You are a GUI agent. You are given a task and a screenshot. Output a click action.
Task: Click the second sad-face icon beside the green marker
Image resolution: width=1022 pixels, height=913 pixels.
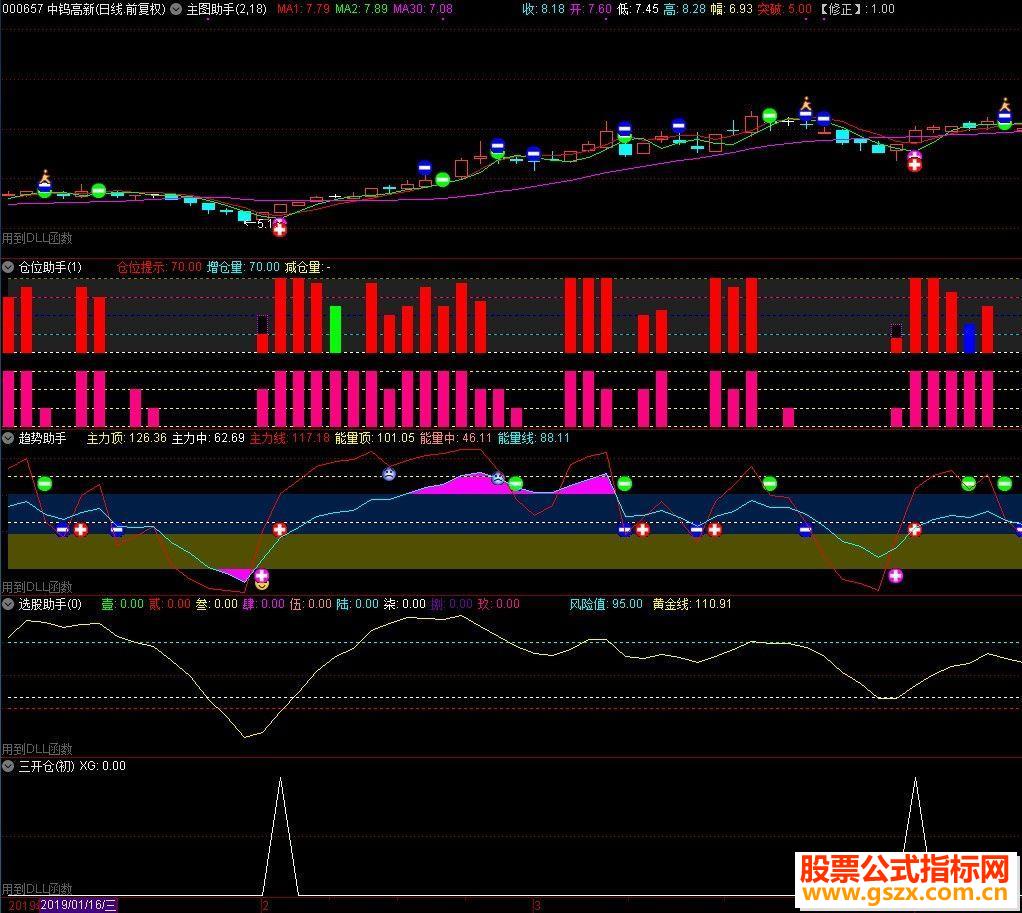click(498, 478)
